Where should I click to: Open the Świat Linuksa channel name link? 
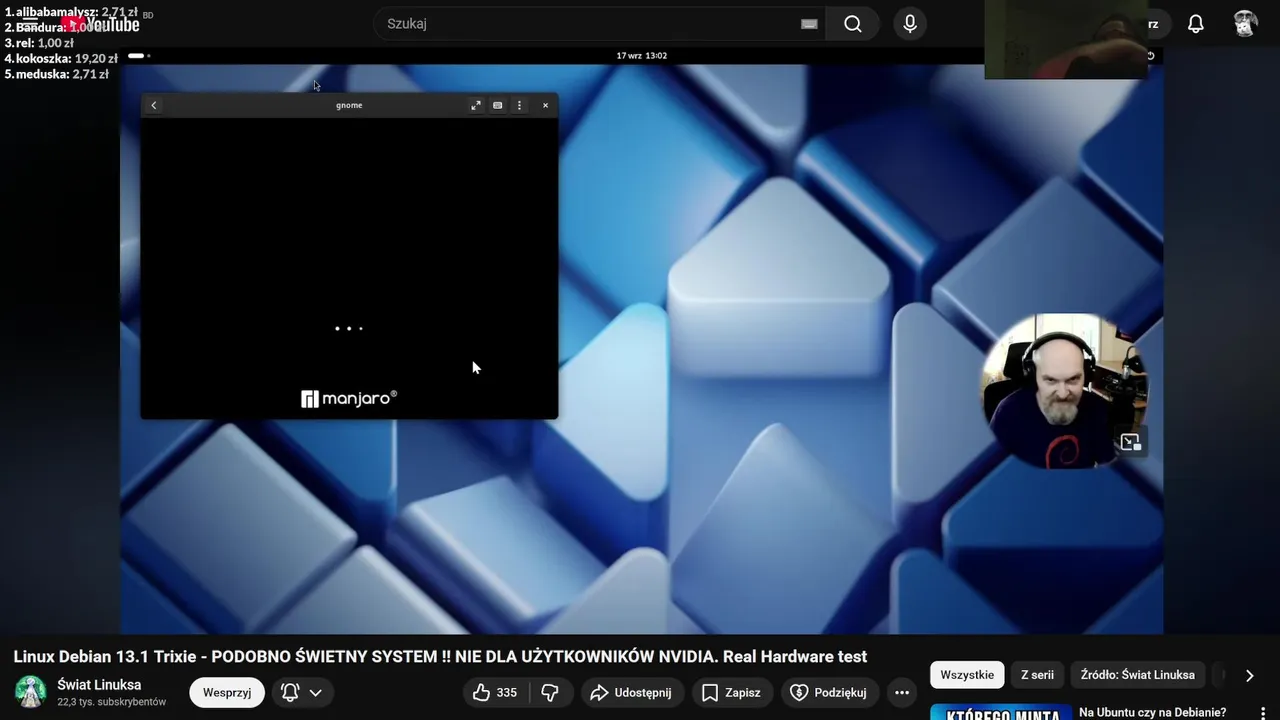(x=99, y=685)
